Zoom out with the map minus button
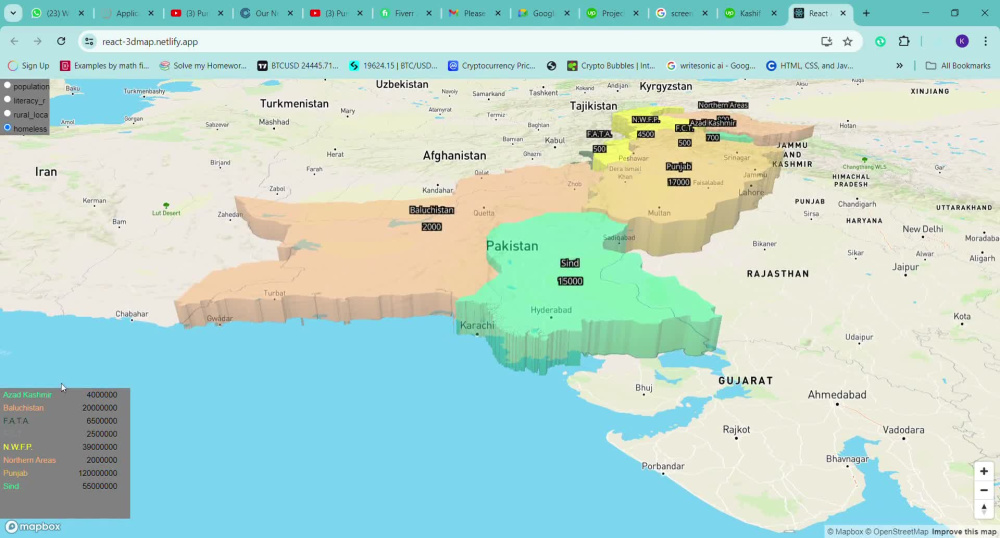The height and width of the screenshot is (538, 1000). pyautogui.click(x=983, y=490)
